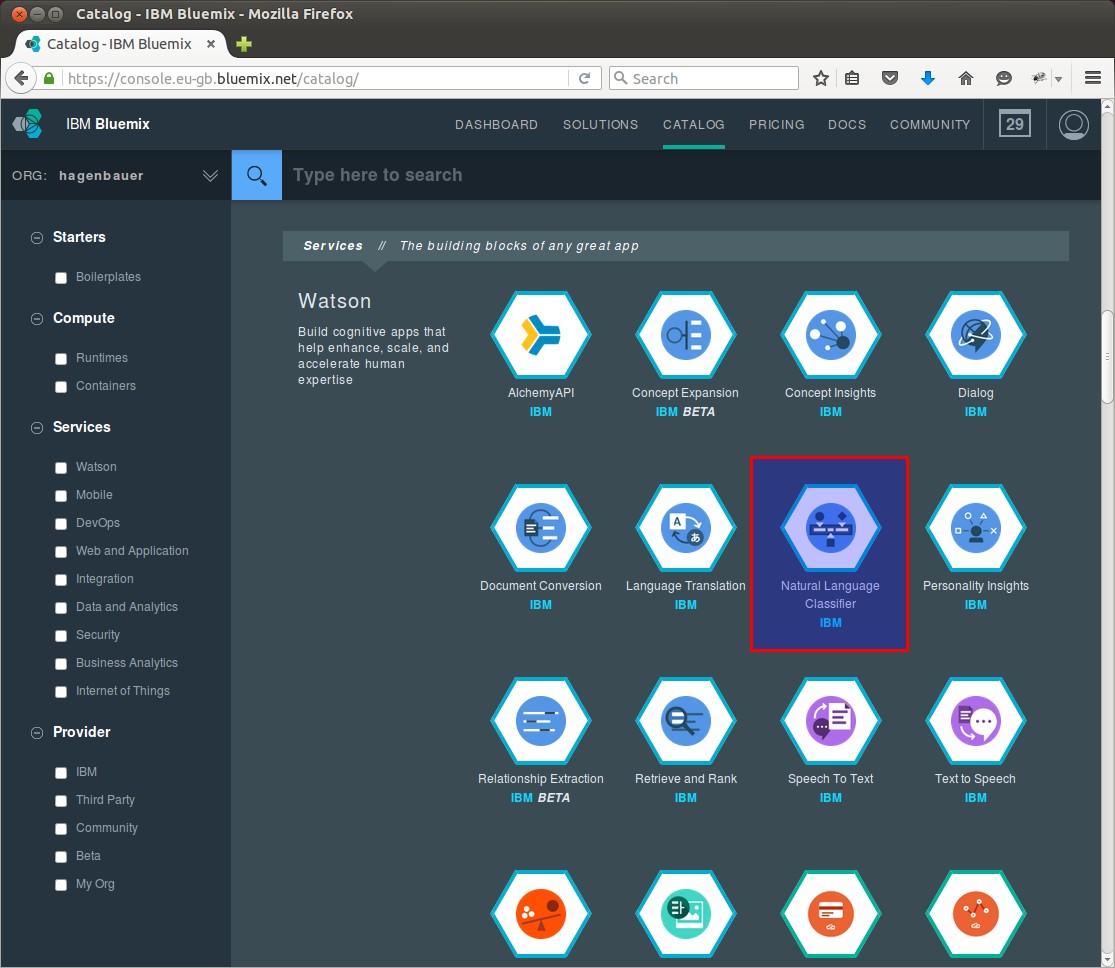
Task: Click the IBM Bluemix logo icon
Action: click(28, 124)
